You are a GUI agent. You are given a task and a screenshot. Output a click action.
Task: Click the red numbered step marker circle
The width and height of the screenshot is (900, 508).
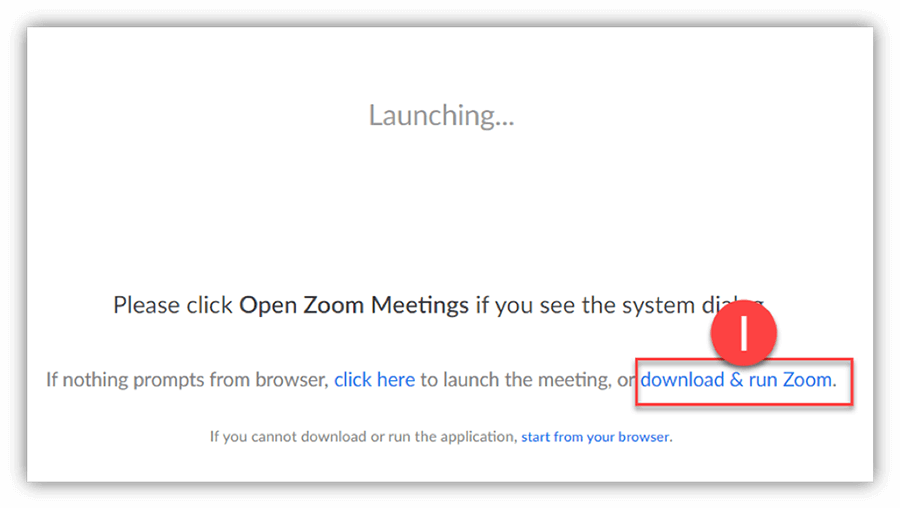pos(743,333)
